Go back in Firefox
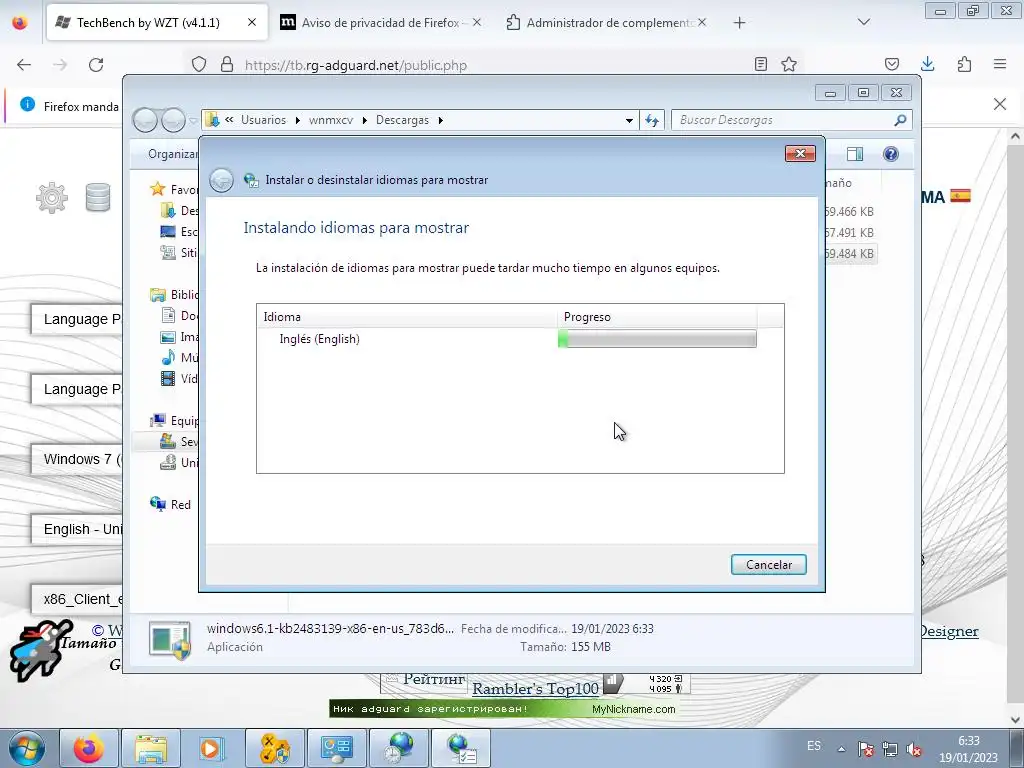The height and width of the screenshot is (768, 1024). coord(24,65)
